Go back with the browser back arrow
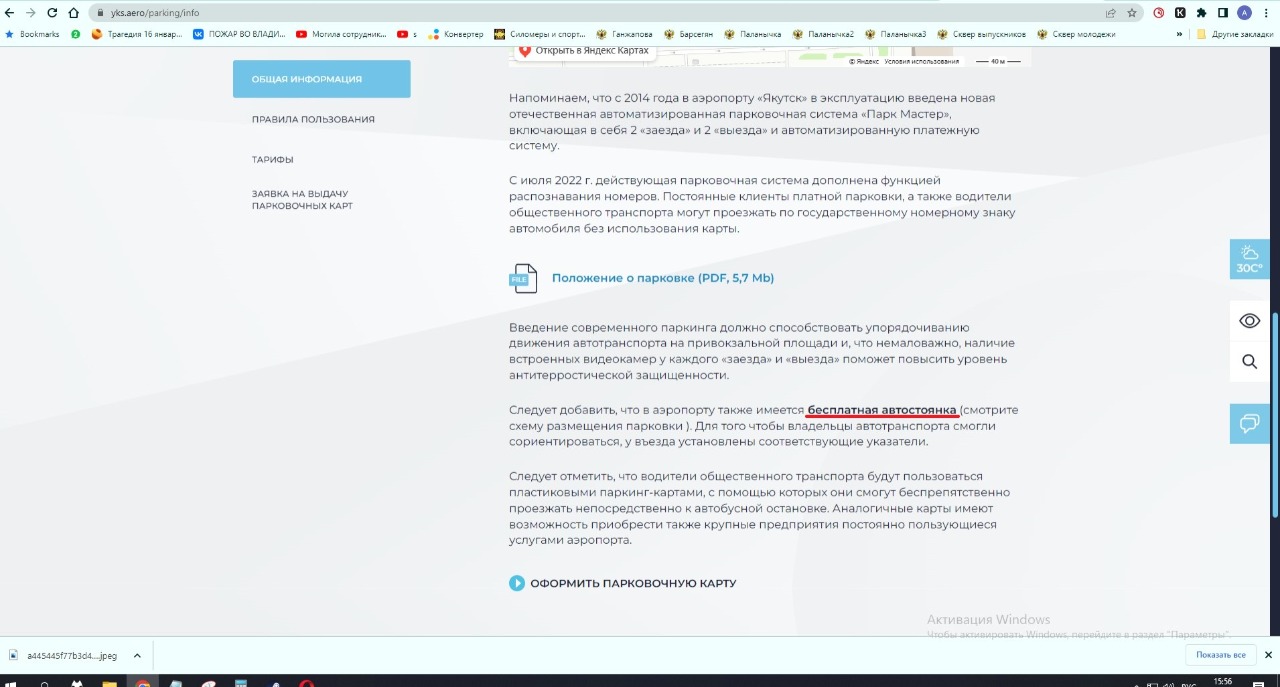The width and height of the screenshot is (1280, 687). (10, 13)
